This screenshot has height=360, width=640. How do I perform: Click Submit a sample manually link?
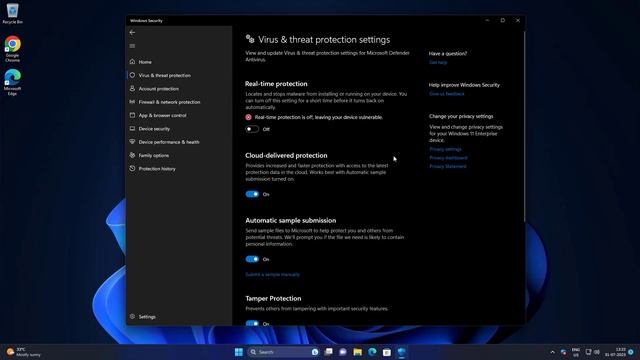[x=272, y=274]
